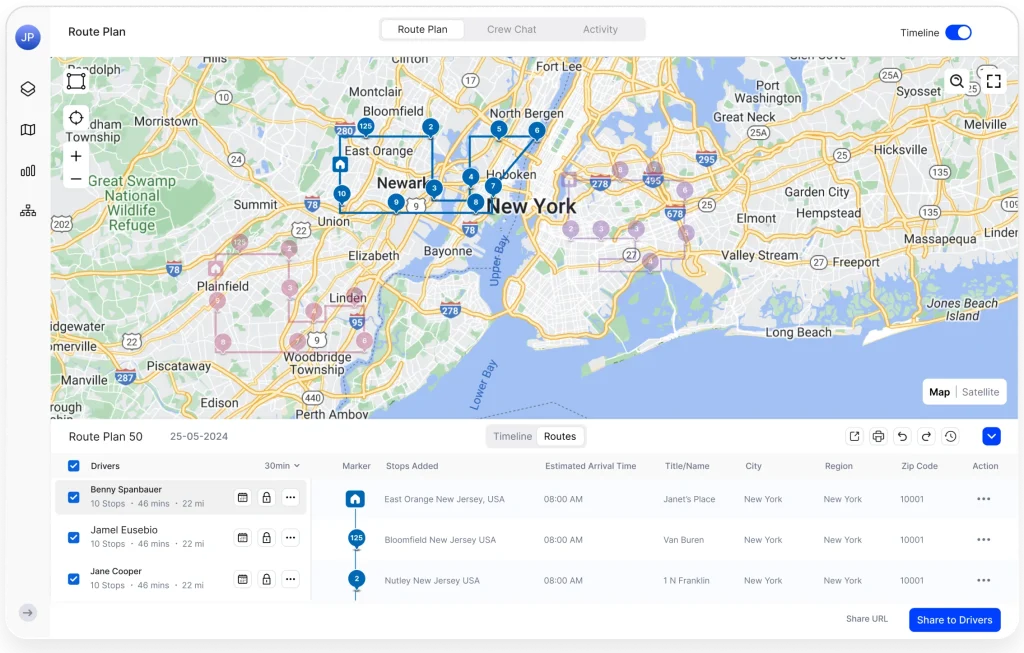Click blue map pin 125
This screenshot has height=653, width=1024.
pyautogui.click(x=366, y=127)
